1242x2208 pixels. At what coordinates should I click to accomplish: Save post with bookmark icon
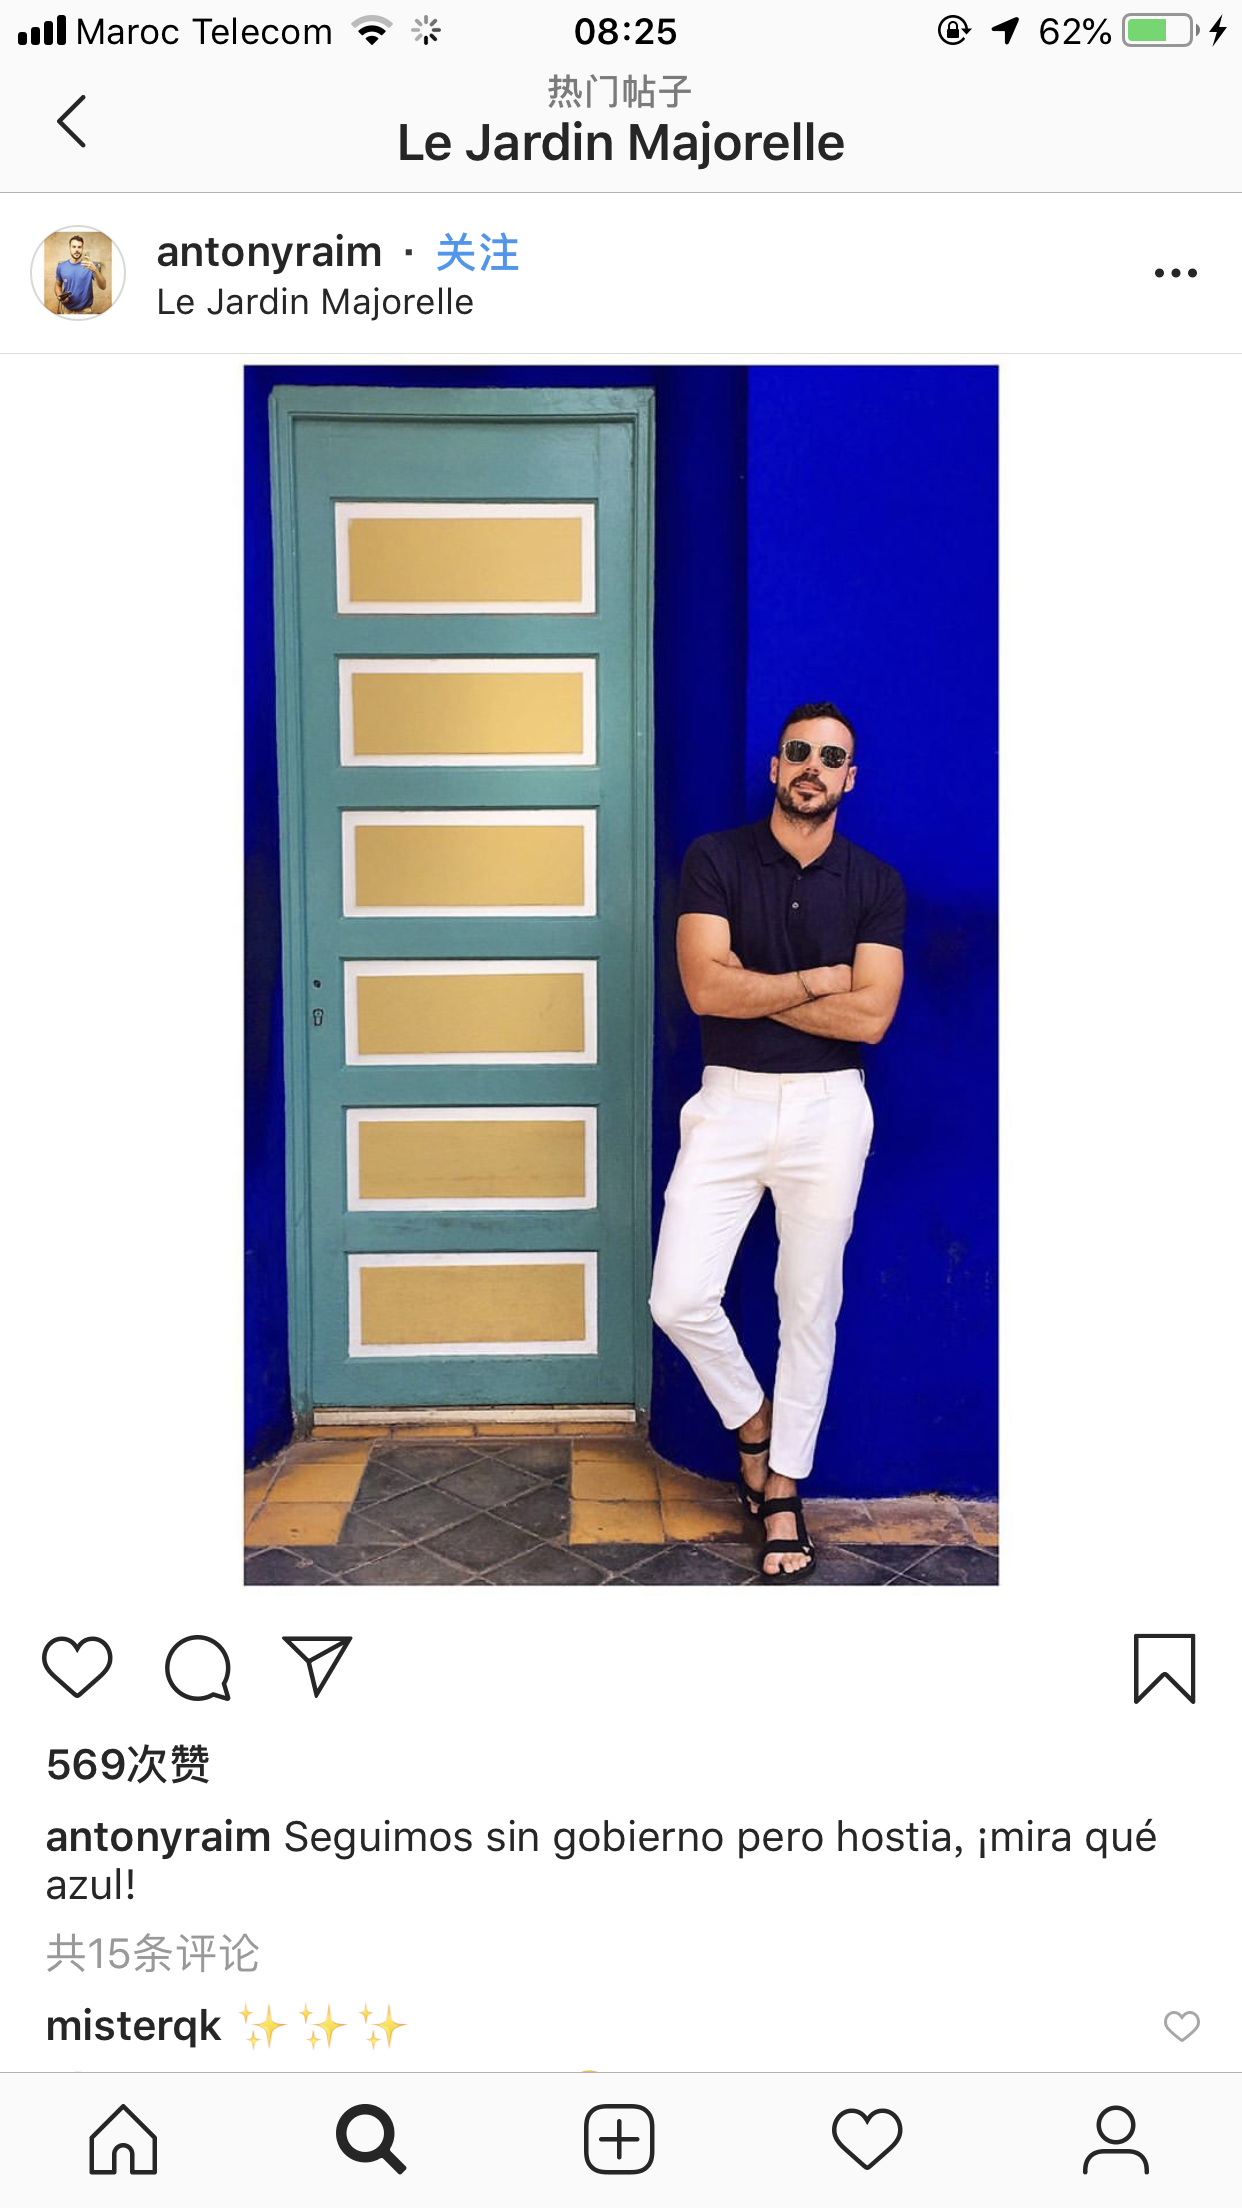(1164, 1668)
